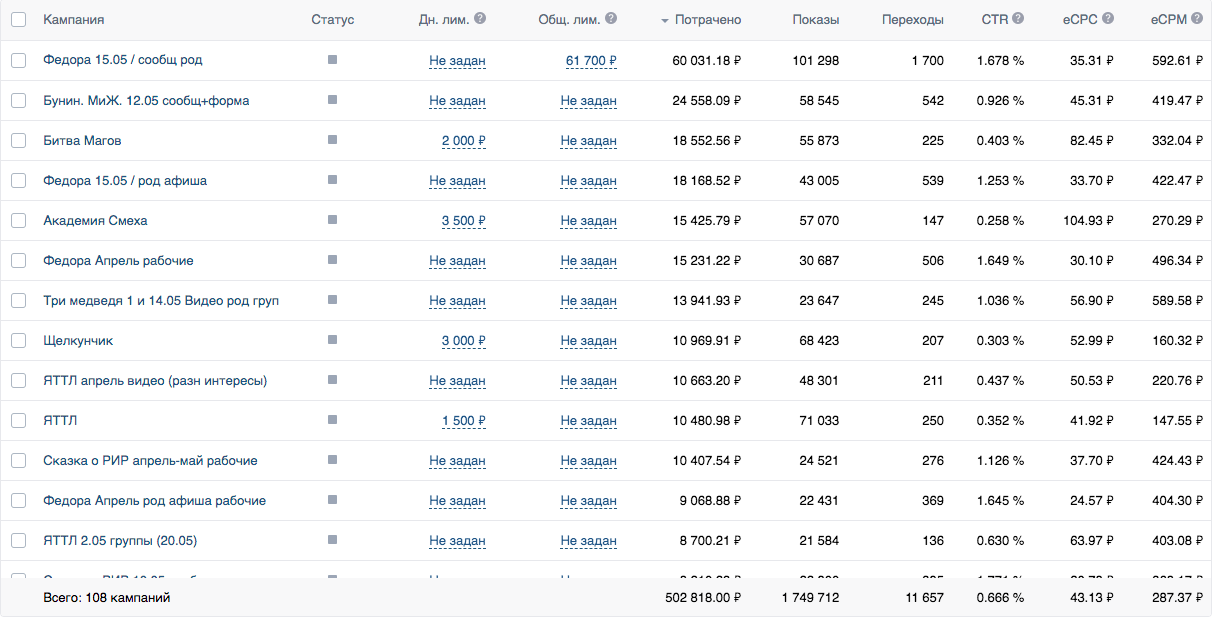1214x617 pixels.
Task: Click the Кампания column header
Action: tap(73, 20)
